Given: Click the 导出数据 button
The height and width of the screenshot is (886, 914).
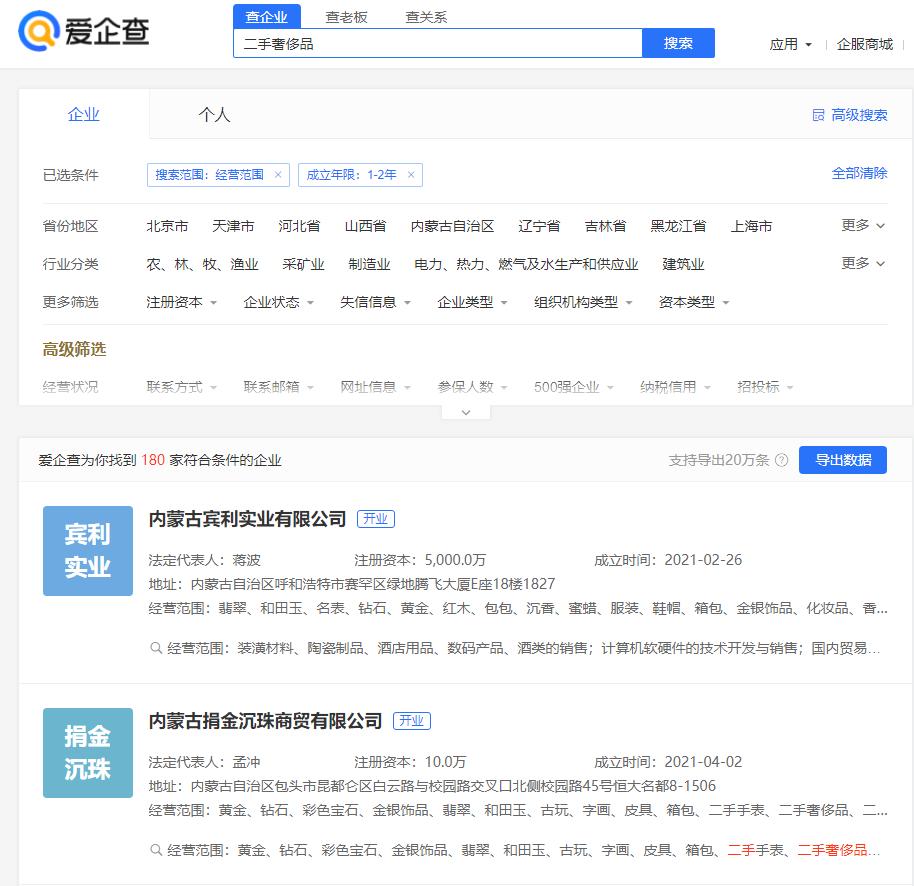Looking at the screenshot, I should click(x=843, y=460).
